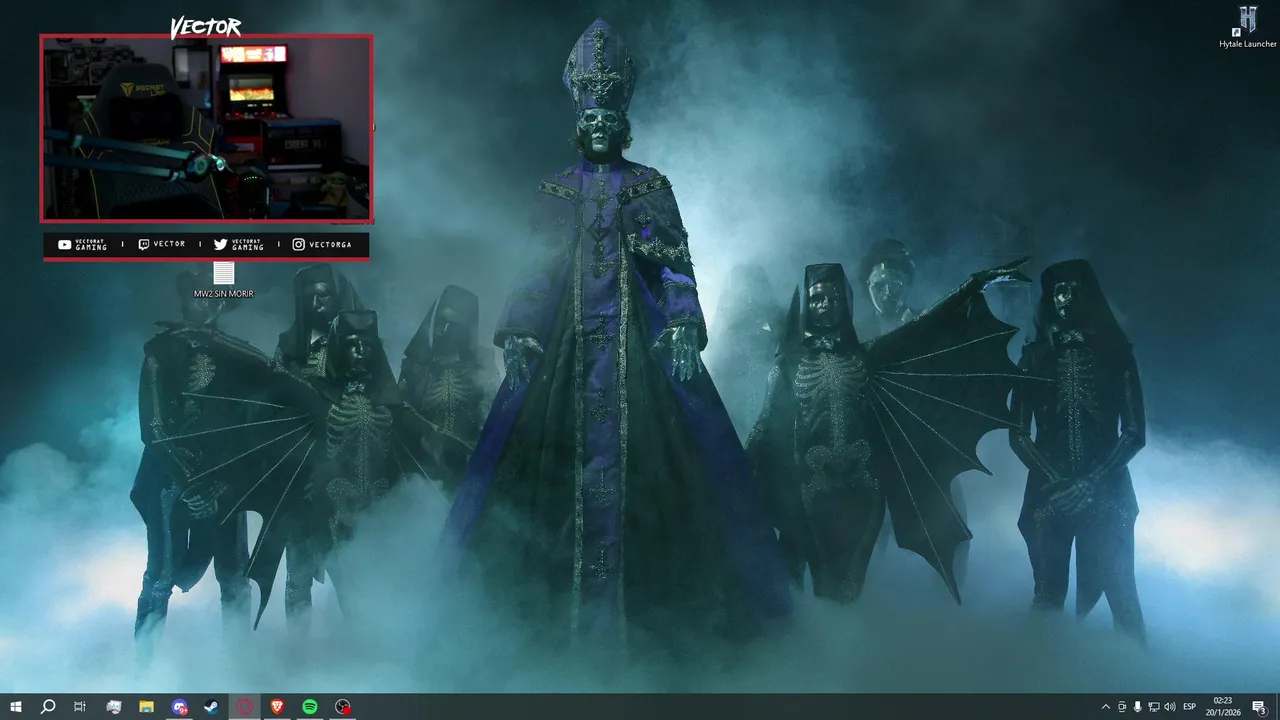Open Discord from the taskbar
The height and width of the screenshot is (720, 1280).
pos(179,707)
